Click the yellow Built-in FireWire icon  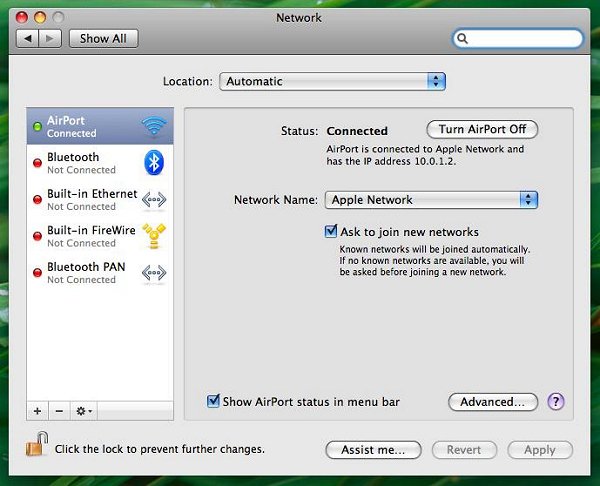(153, 236)
